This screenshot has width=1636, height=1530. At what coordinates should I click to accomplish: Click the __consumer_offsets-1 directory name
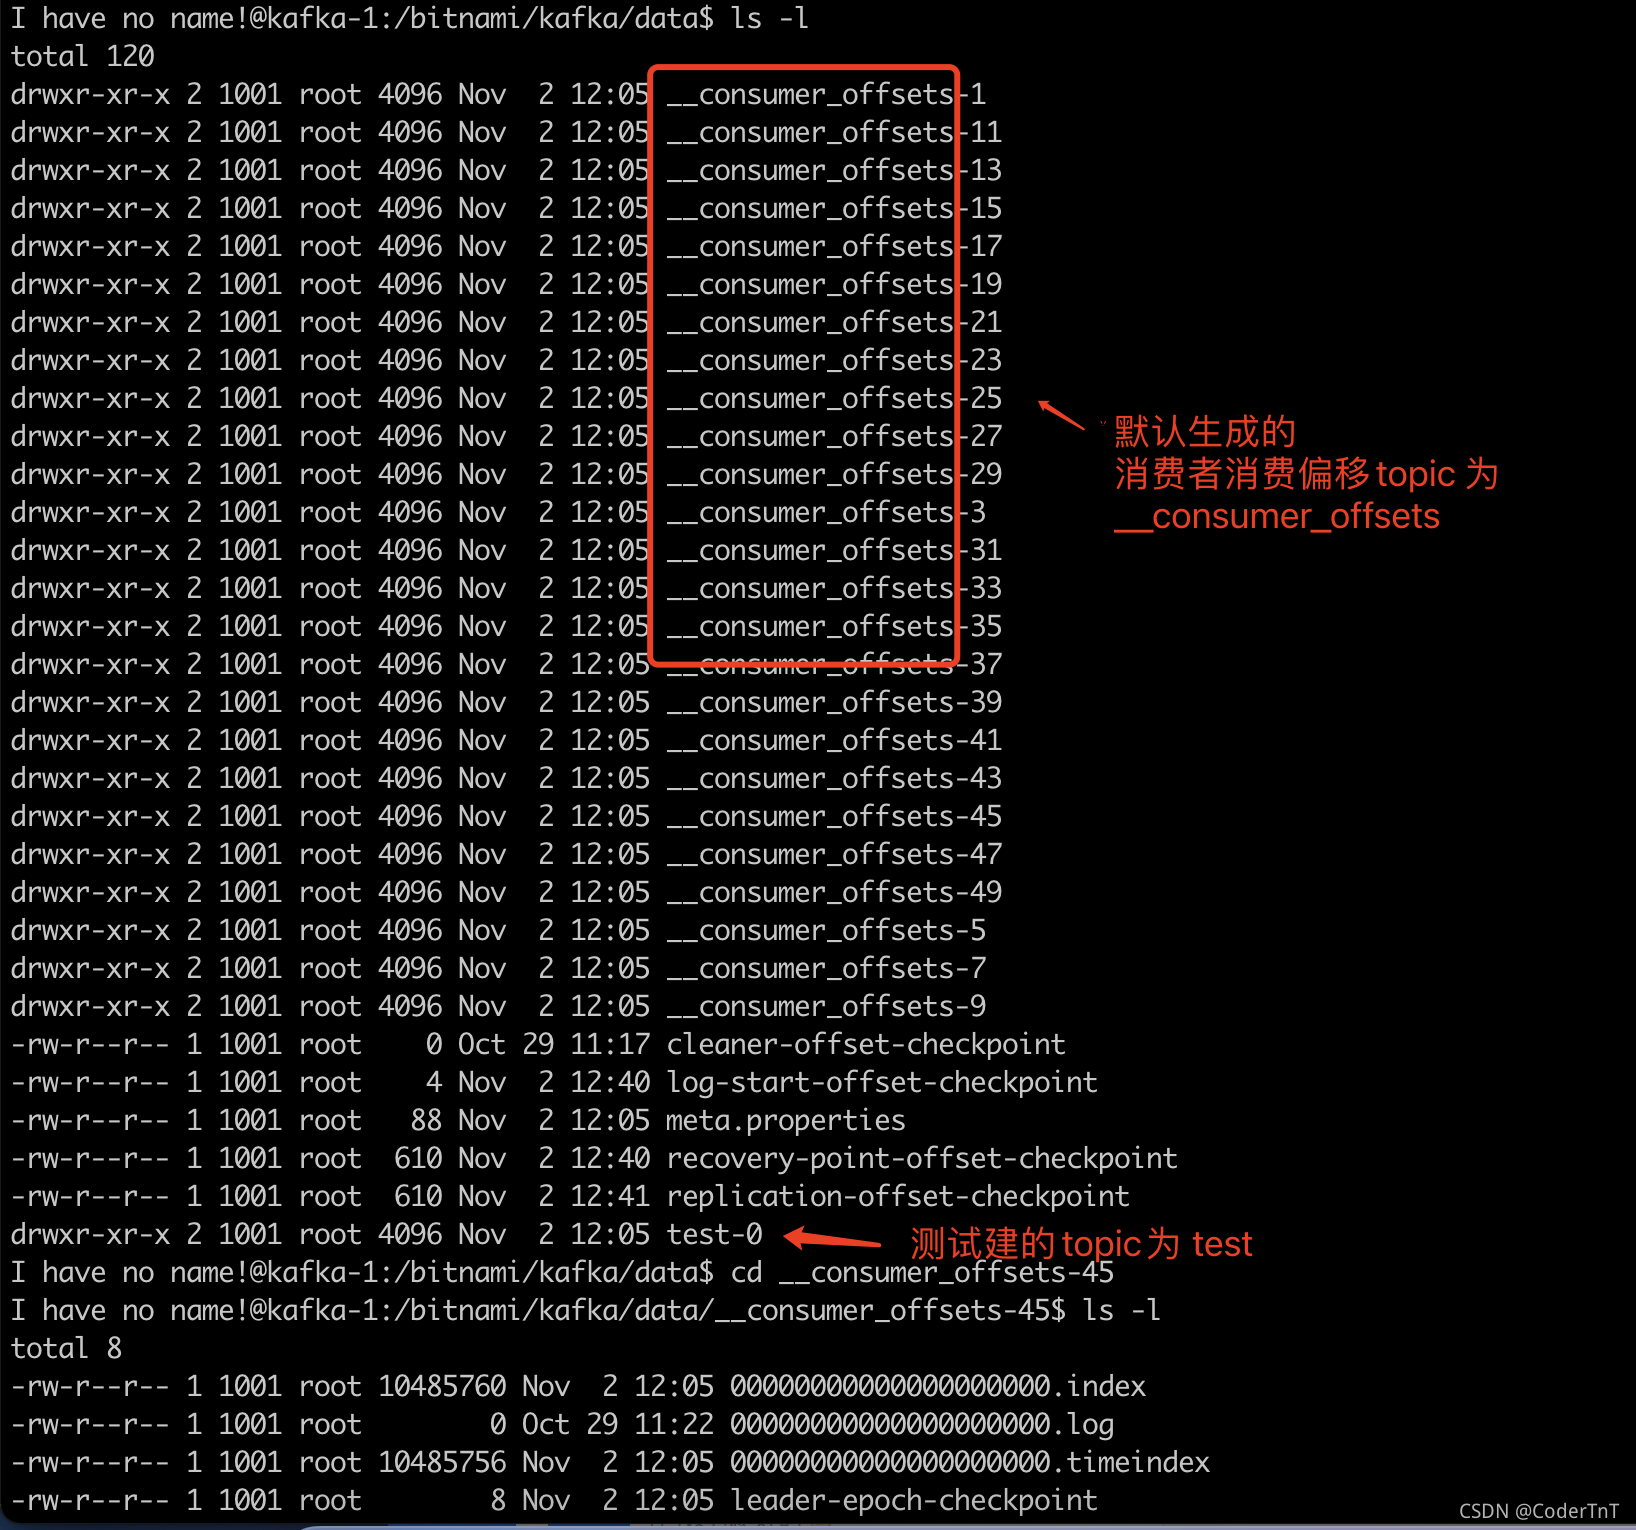(826, 94)
